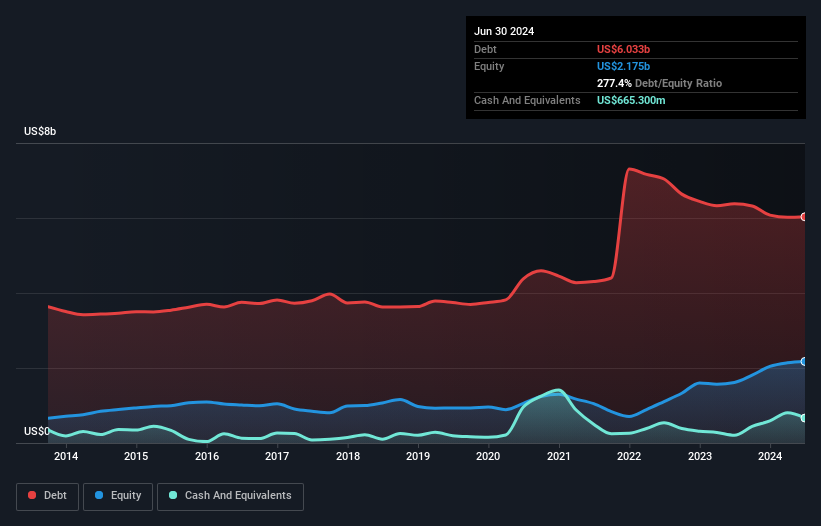
Task: Click the 2019 x-axis label
Action: coord(418,456)
